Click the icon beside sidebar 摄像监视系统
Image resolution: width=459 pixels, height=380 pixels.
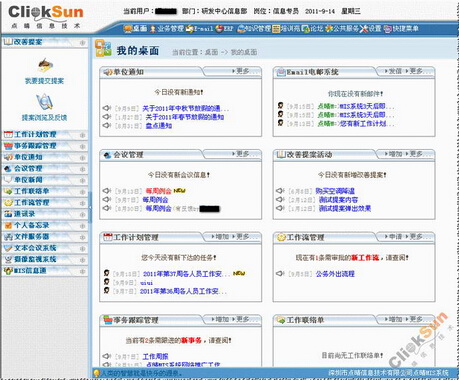coord(8,259)
